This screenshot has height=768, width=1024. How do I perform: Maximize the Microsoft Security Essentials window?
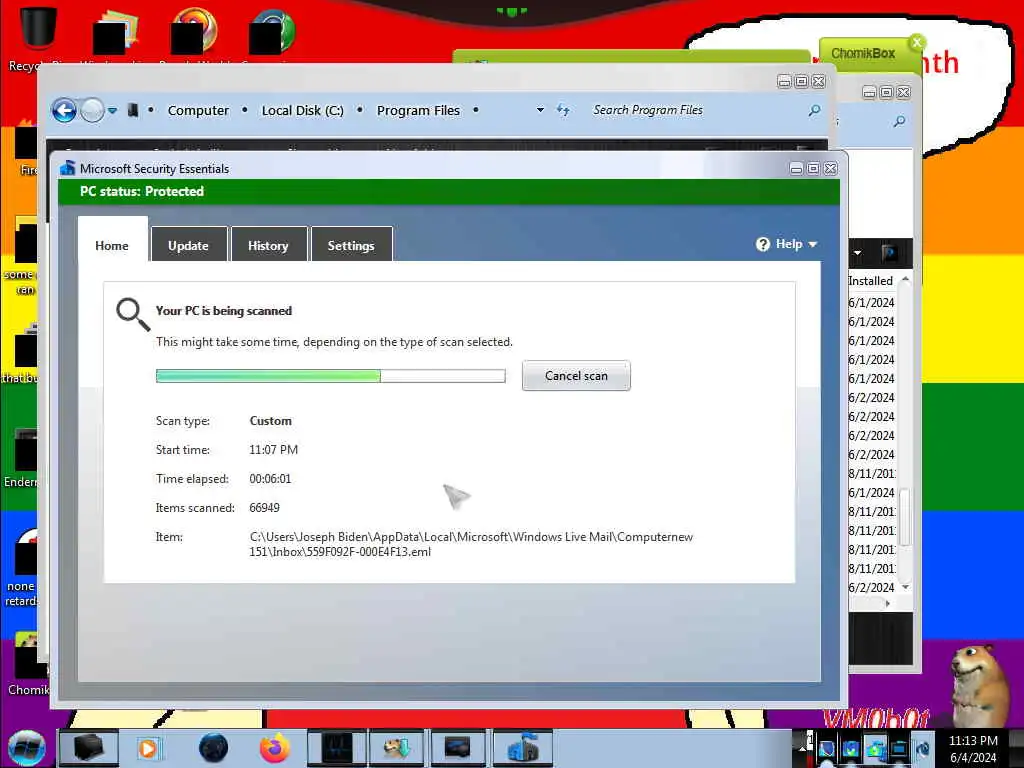click(813, 168)
